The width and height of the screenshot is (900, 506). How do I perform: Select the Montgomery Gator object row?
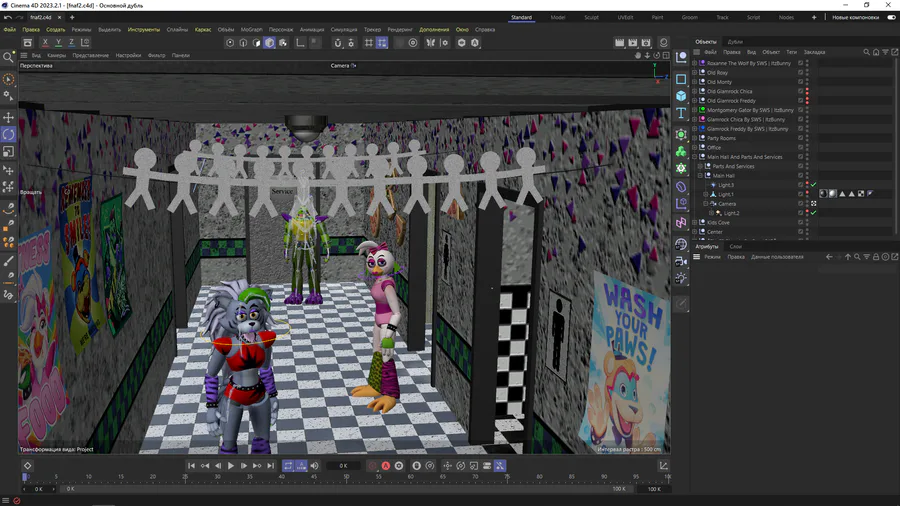(x=750, y=110)
